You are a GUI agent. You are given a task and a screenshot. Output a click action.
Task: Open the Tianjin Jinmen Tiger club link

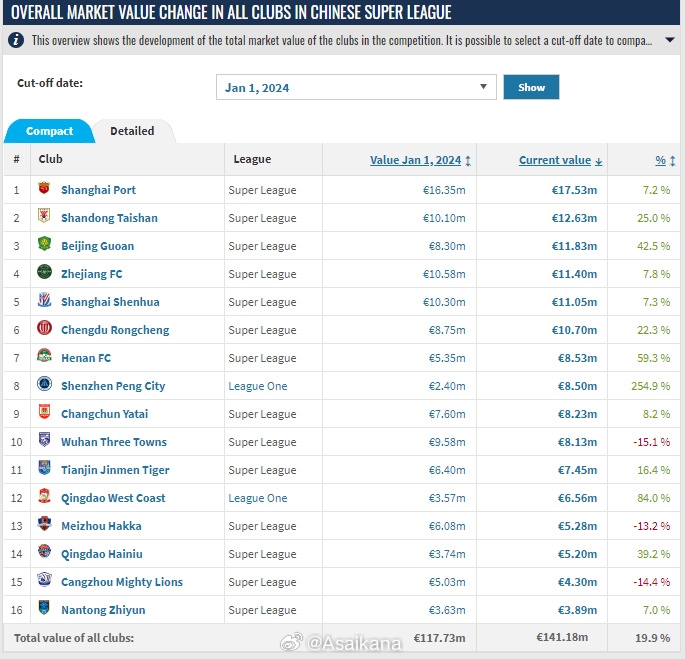pos(115,470)
